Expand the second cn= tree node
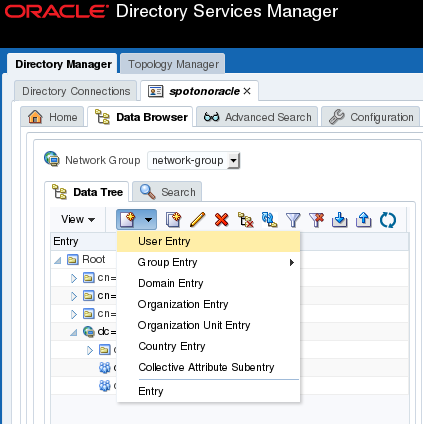The image size is (423, 424). coord(74,296)
